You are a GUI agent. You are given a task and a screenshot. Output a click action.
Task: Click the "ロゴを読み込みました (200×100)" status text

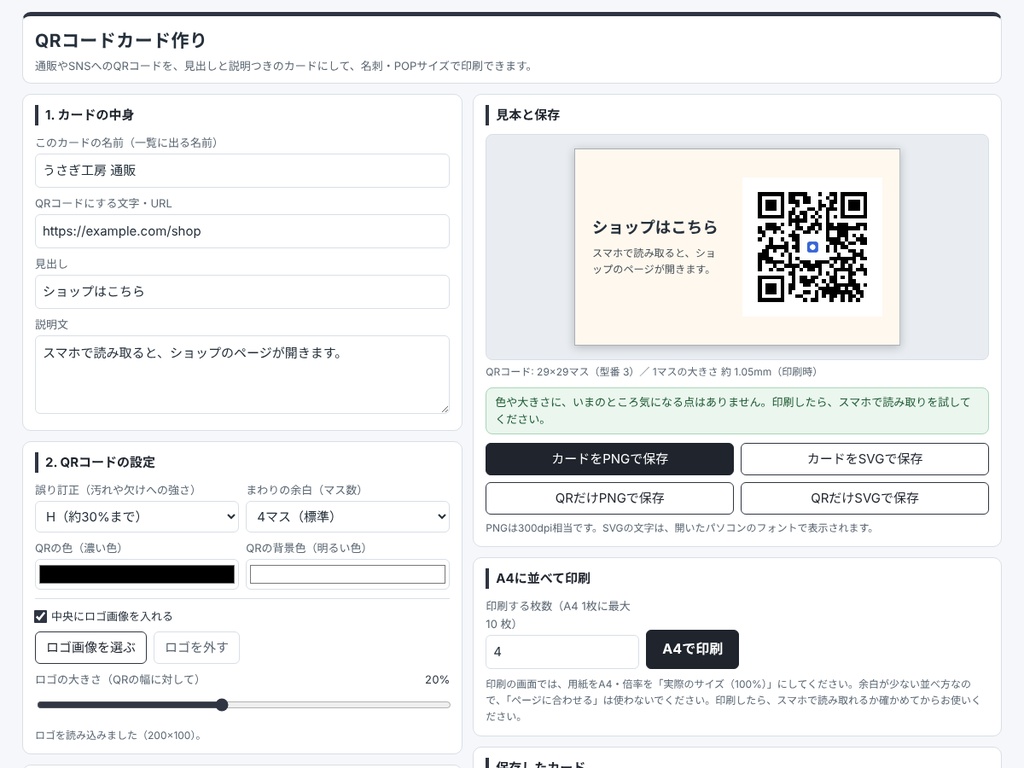click(x=119, y=735)
